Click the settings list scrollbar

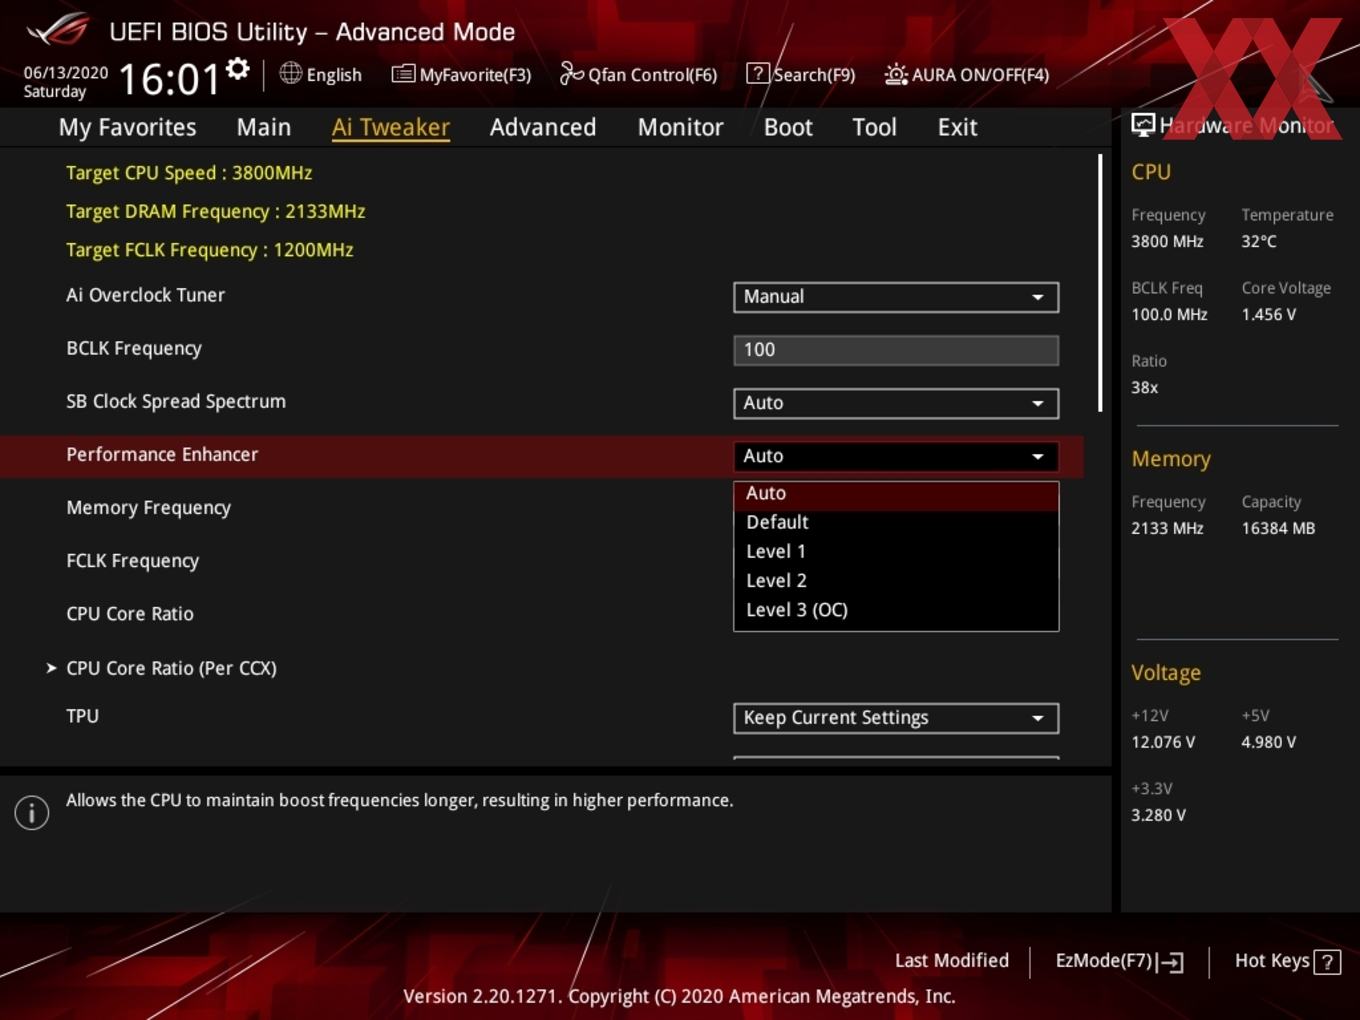point(1100,282)
